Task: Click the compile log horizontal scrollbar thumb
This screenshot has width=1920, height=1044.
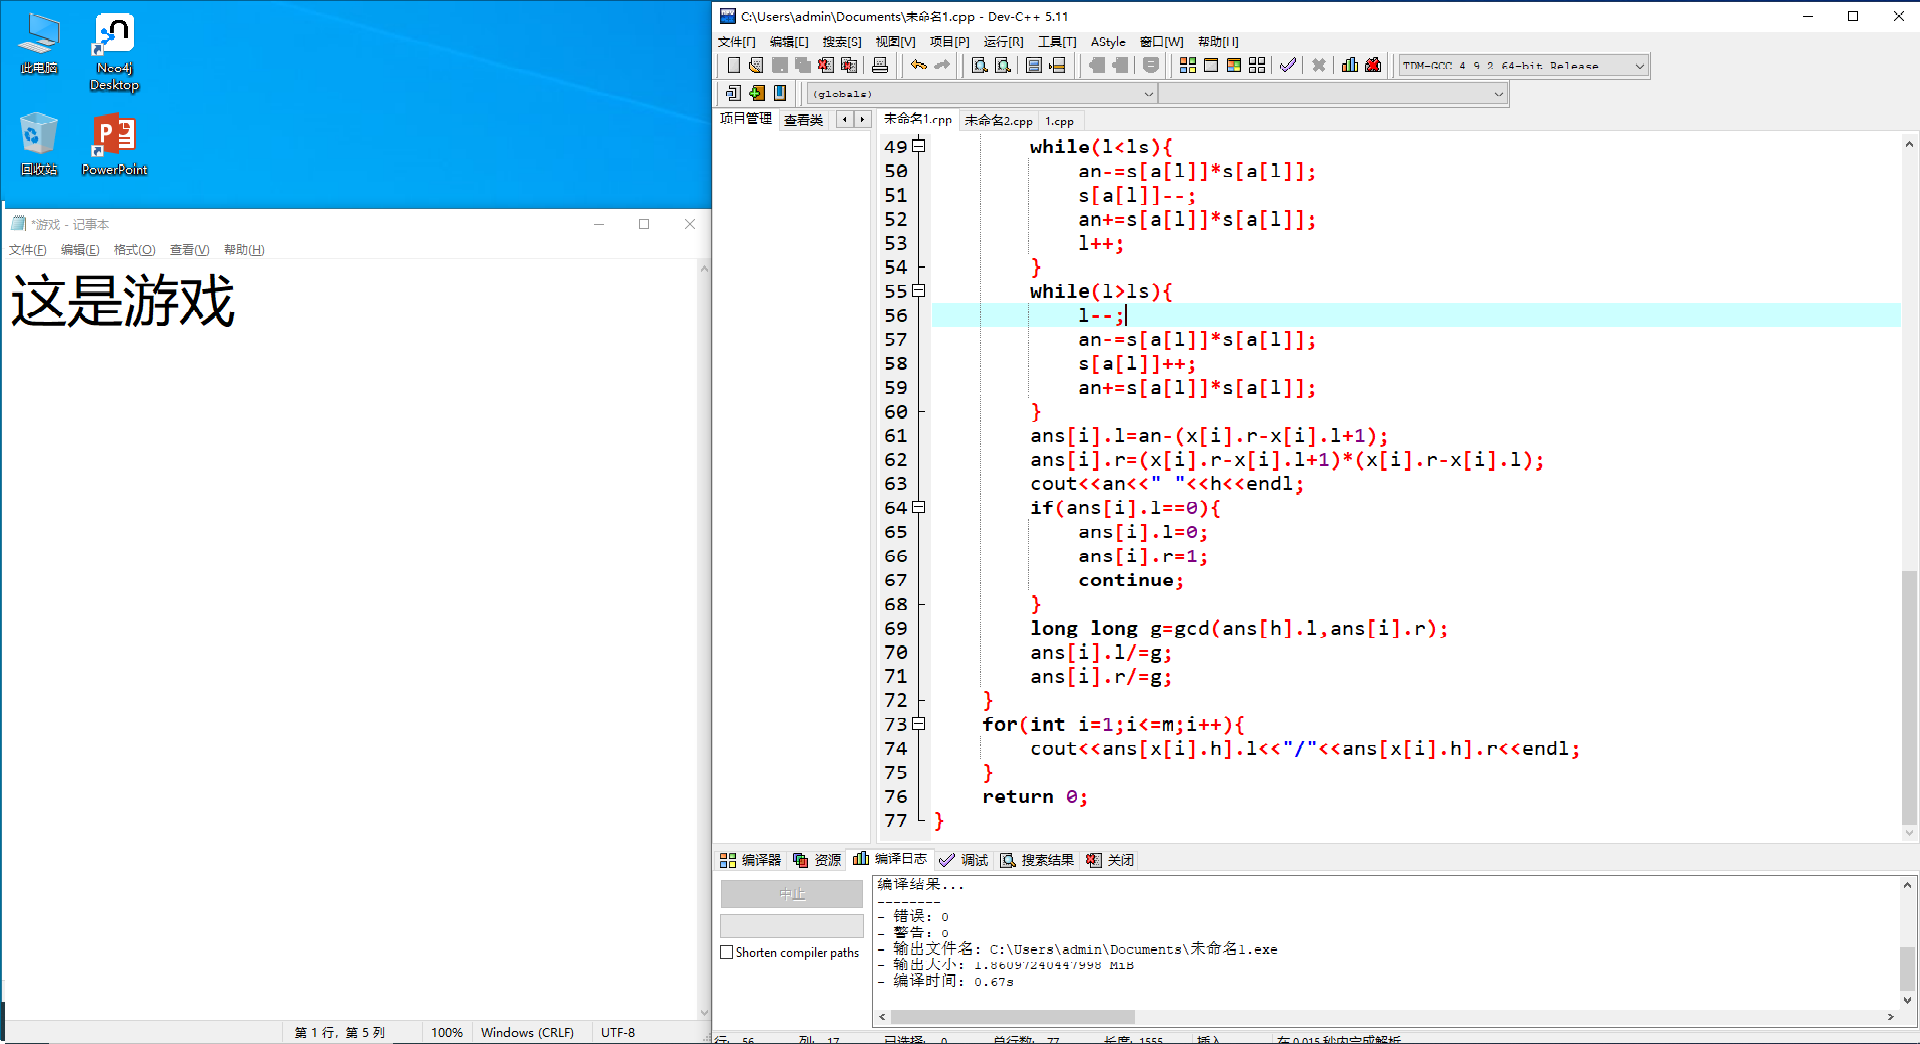Action: 1012,1017
